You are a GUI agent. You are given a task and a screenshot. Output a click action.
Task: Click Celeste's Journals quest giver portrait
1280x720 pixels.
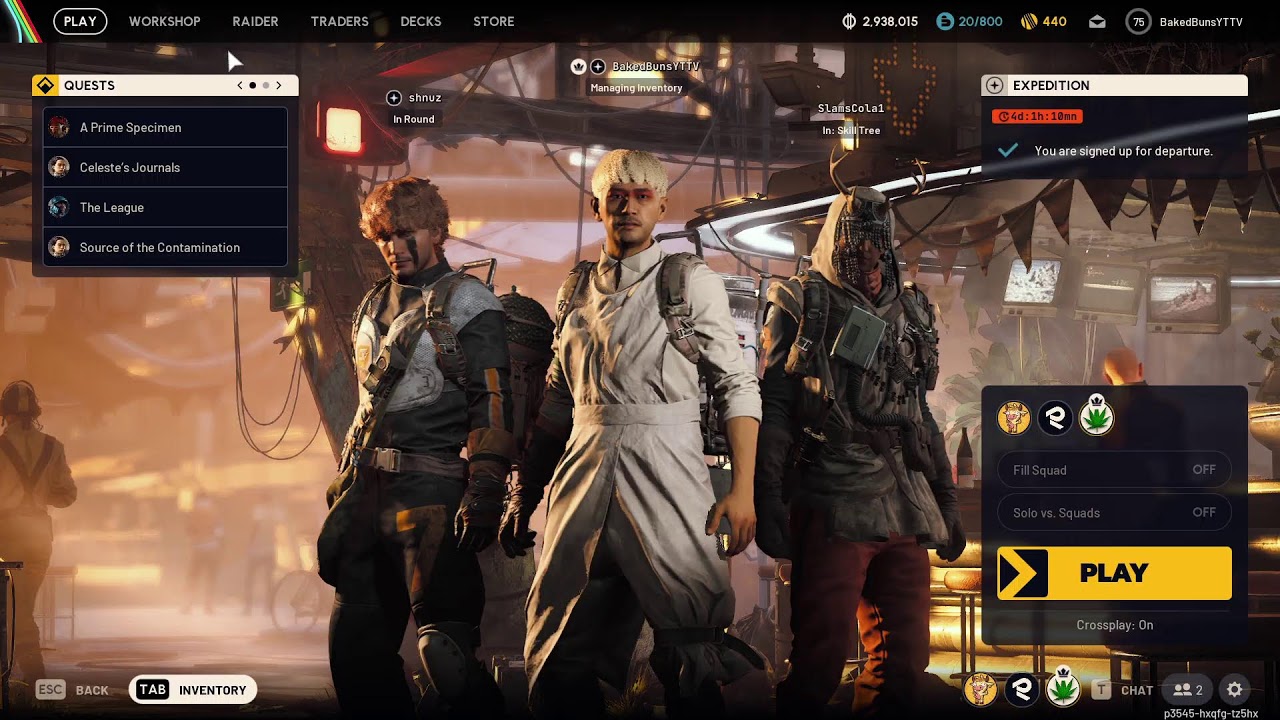click(x=59, y=167)
